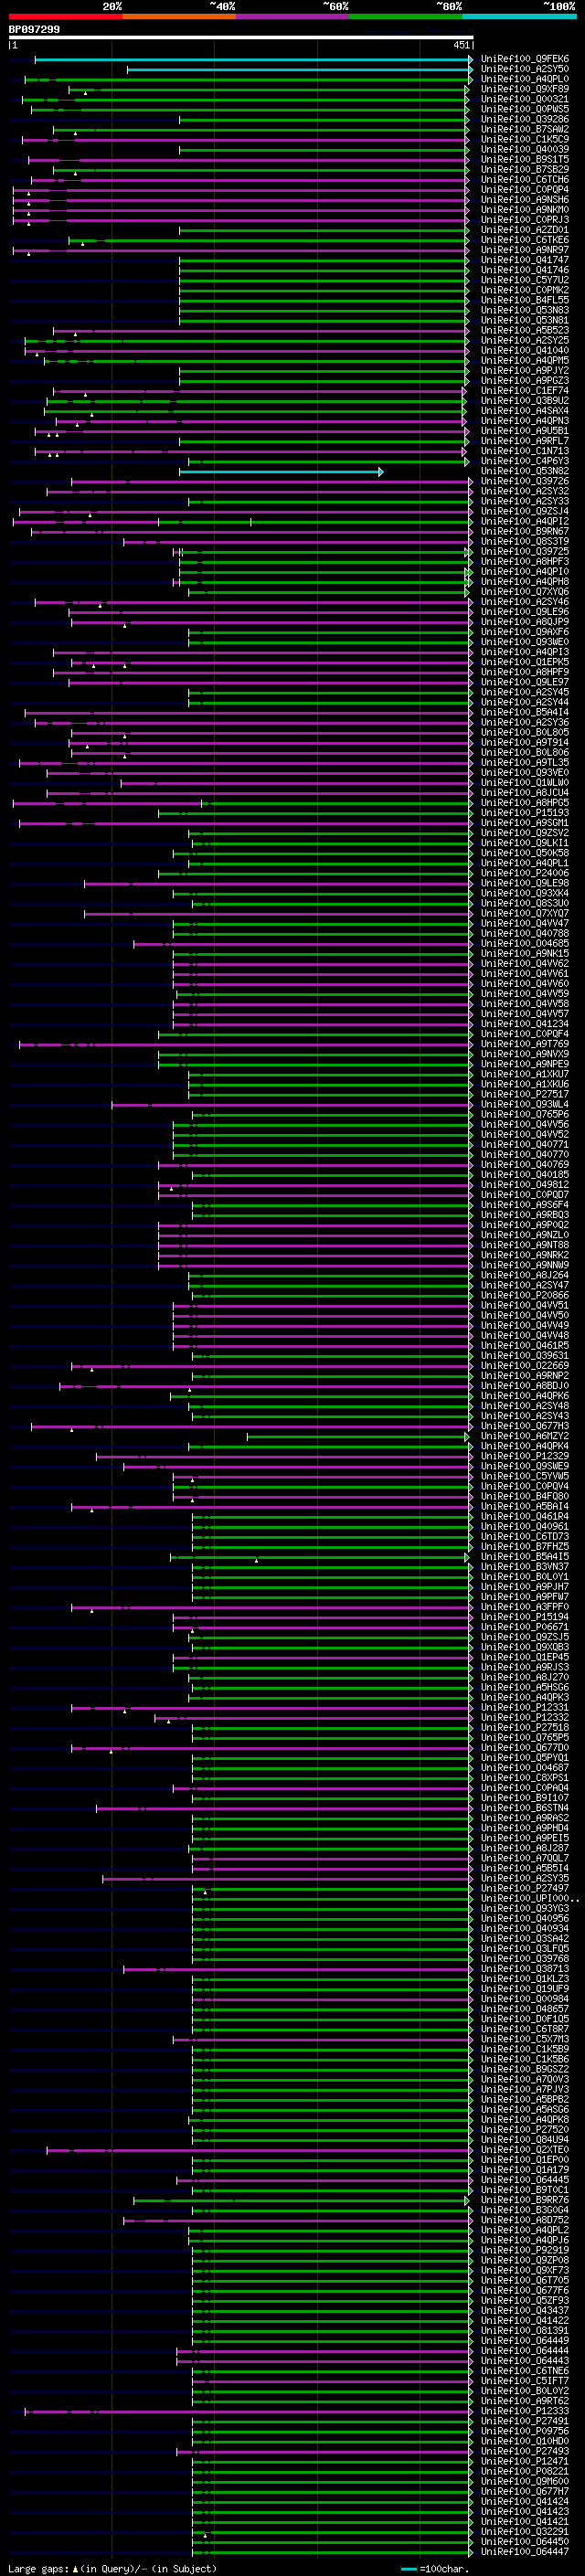Viewport: 585px width, 2576px height.
Task: Pick UniRef100_C0PQP4 from the hit list
Action: click(525, 190)
